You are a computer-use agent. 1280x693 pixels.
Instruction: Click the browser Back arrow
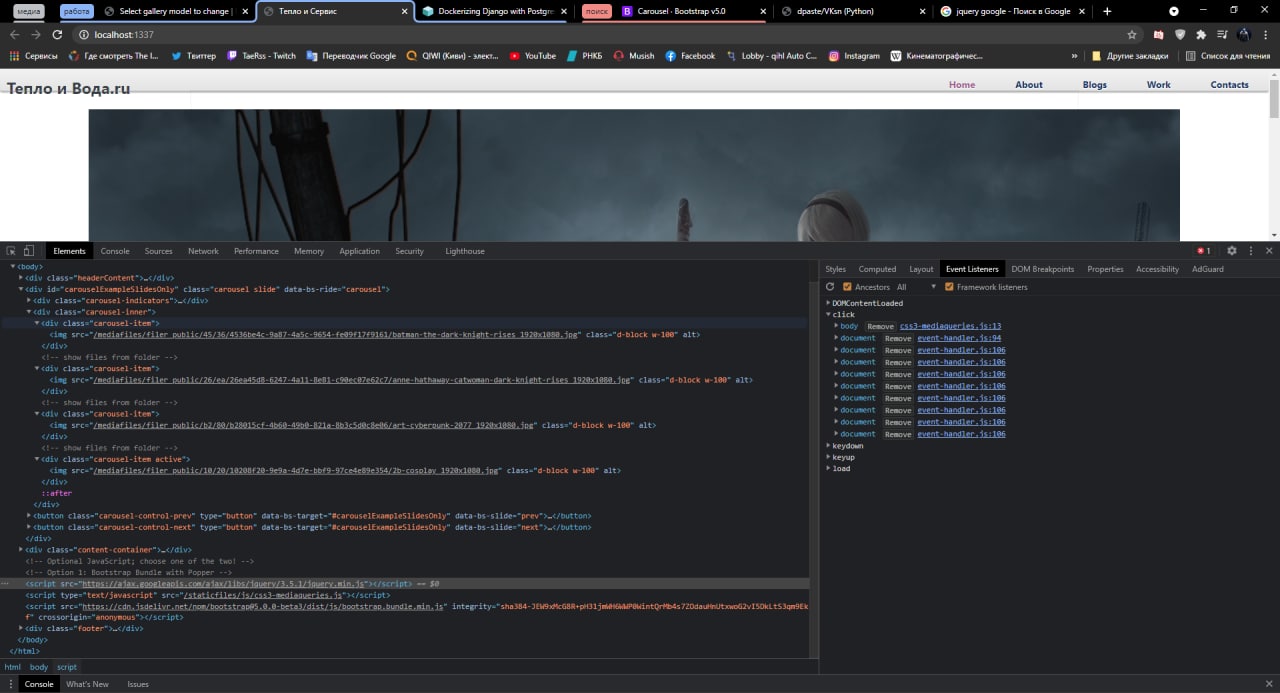pos(14,34)
